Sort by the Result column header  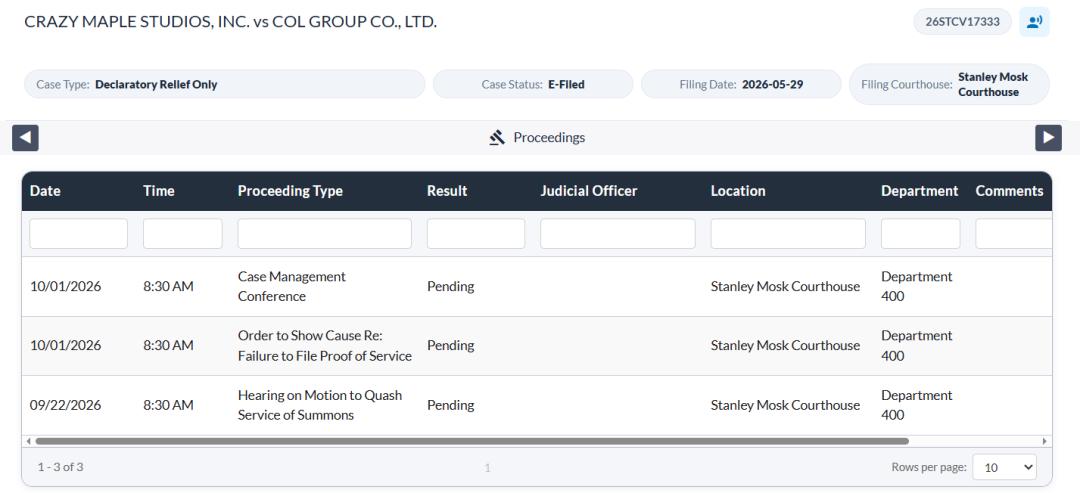point(447,191)
